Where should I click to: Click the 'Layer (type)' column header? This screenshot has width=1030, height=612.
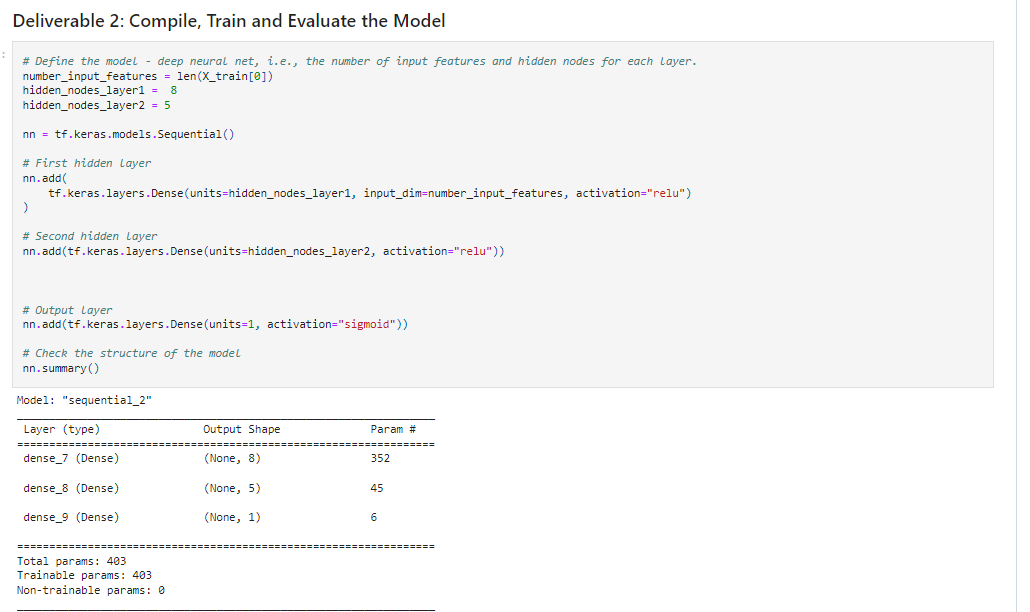pos(62,429)
